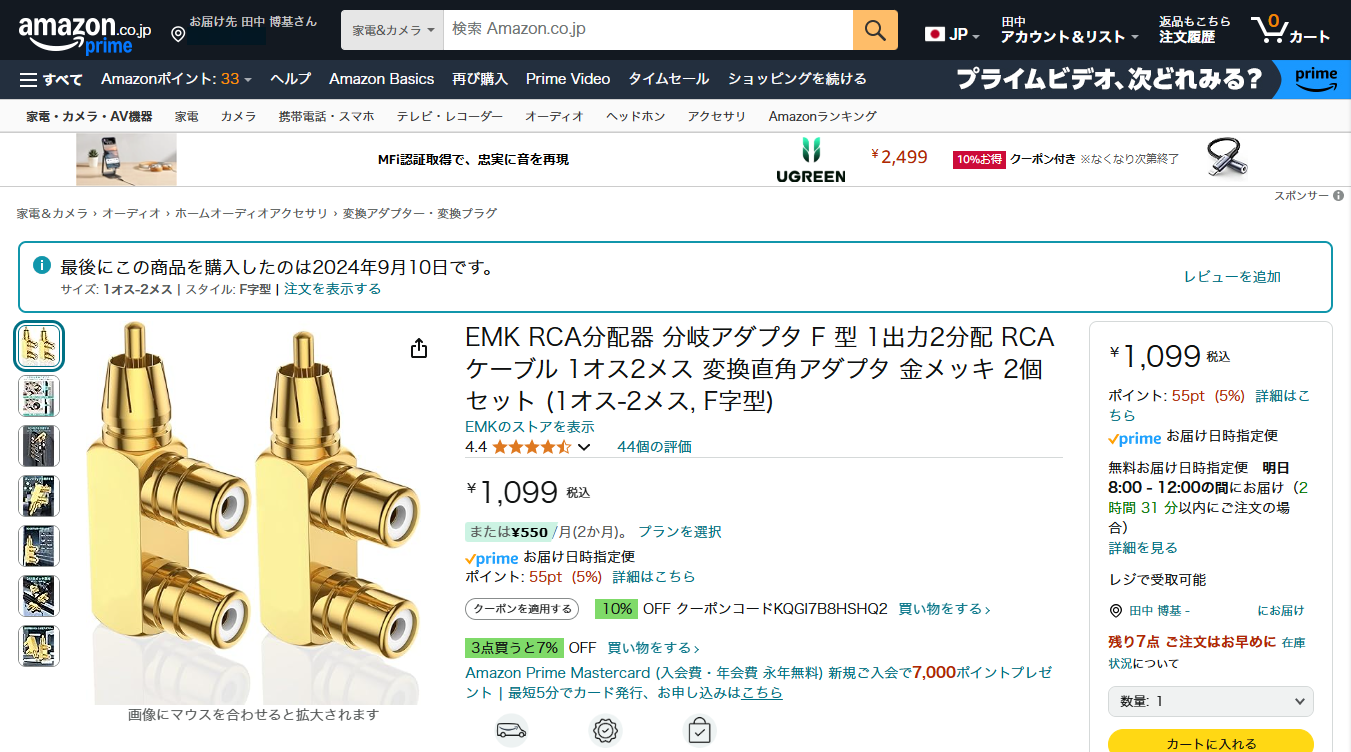
Task: Click the Japan flag language icon
Action: [x=935, y=34]
